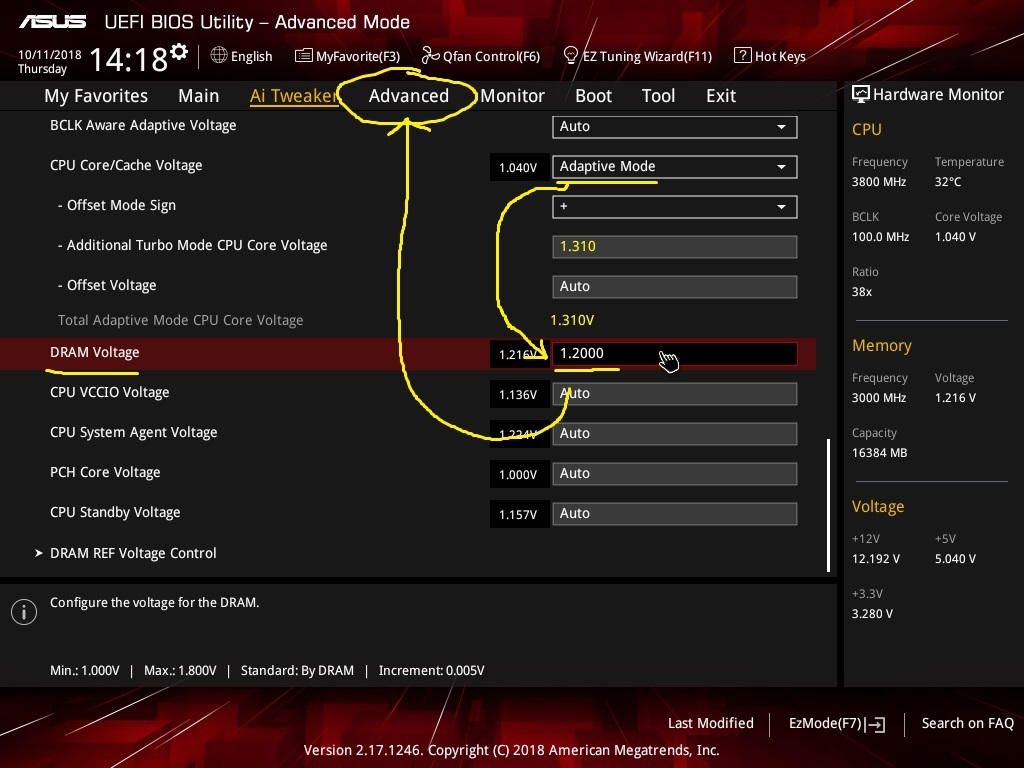Click the 16384 MB capacity value

880,453
